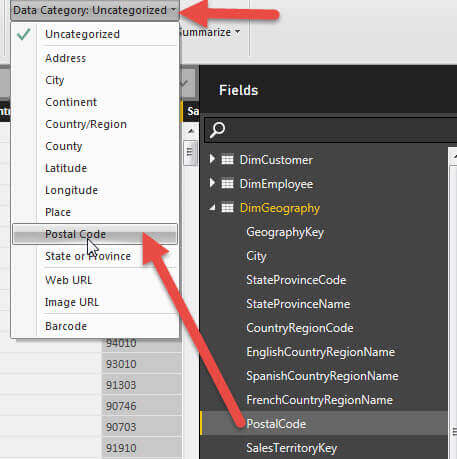The image size is (457, 459).
Task: Click the cell containing 90746
Action: pyautogui.click(x=142, y=406)
